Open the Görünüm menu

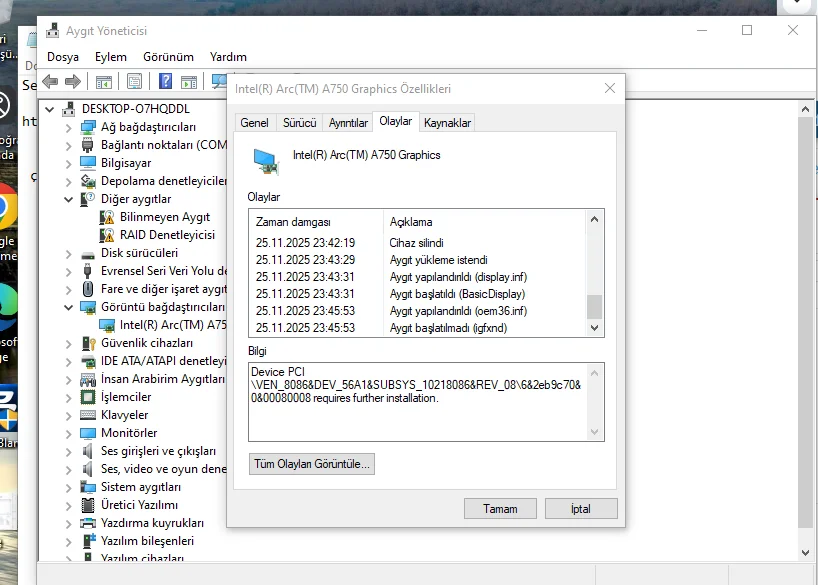pyautogui.click(x=168, y=57)
